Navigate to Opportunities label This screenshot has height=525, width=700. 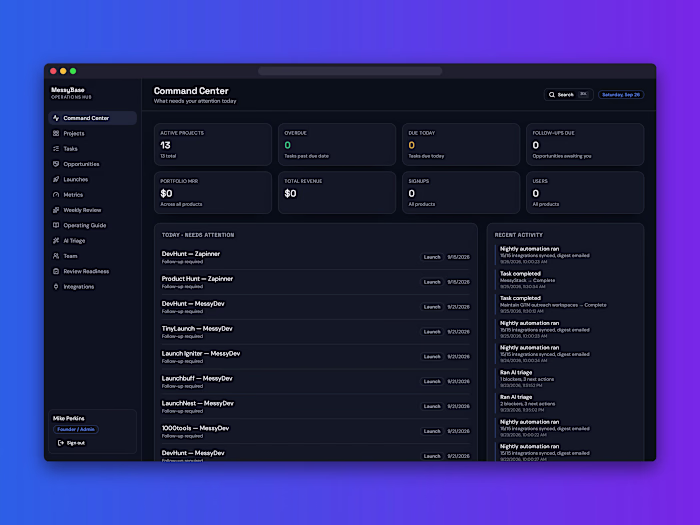[81, 164]
